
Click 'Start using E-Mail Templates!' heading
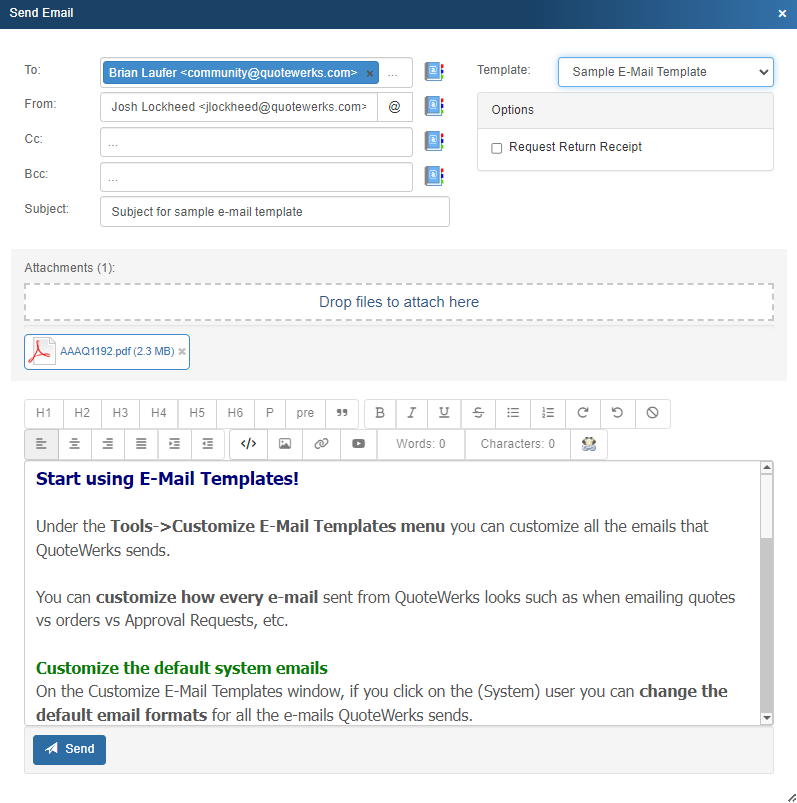click(167, 479)
